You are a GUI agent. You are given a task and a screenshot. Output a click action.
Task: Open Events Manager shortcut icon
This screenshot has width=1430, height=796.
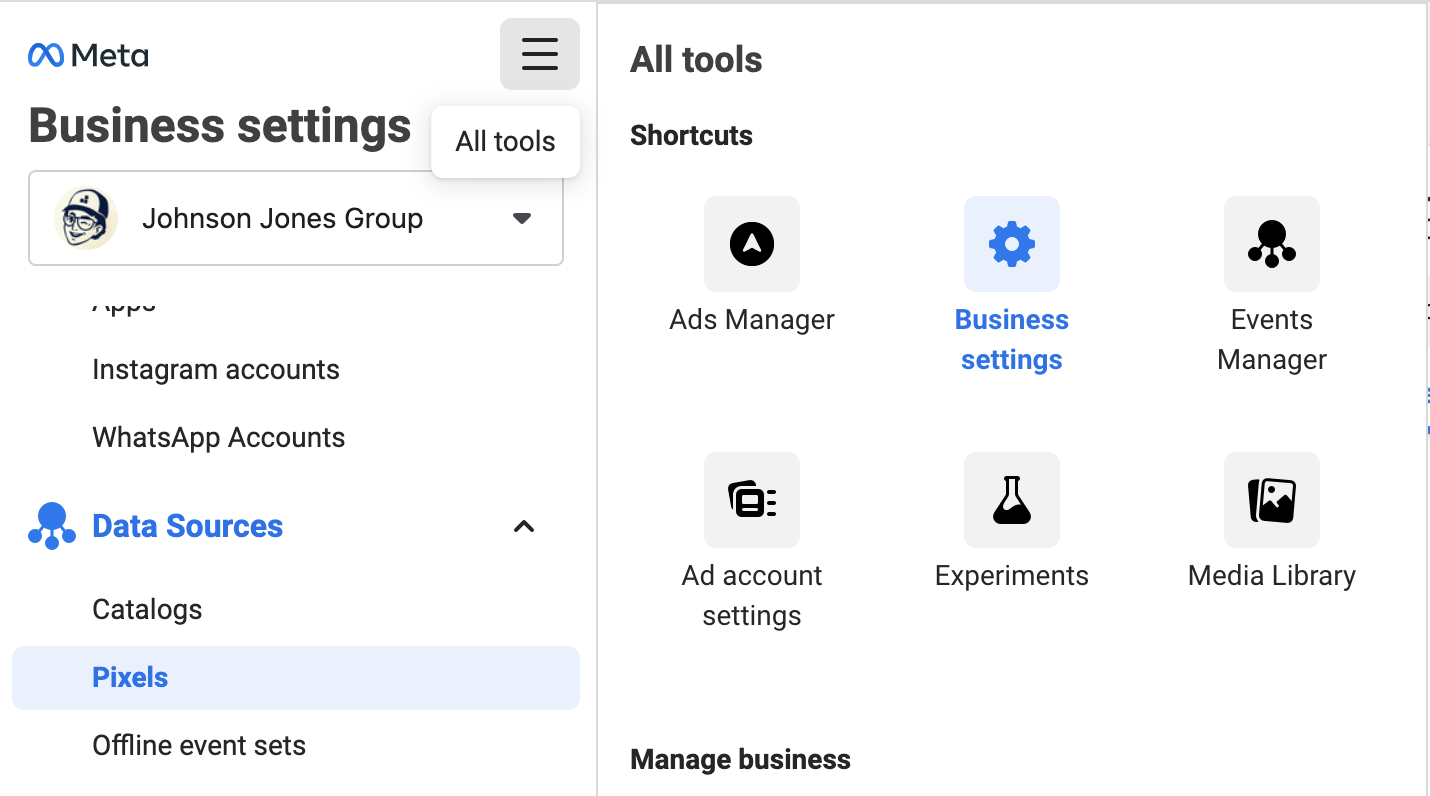1272,244
